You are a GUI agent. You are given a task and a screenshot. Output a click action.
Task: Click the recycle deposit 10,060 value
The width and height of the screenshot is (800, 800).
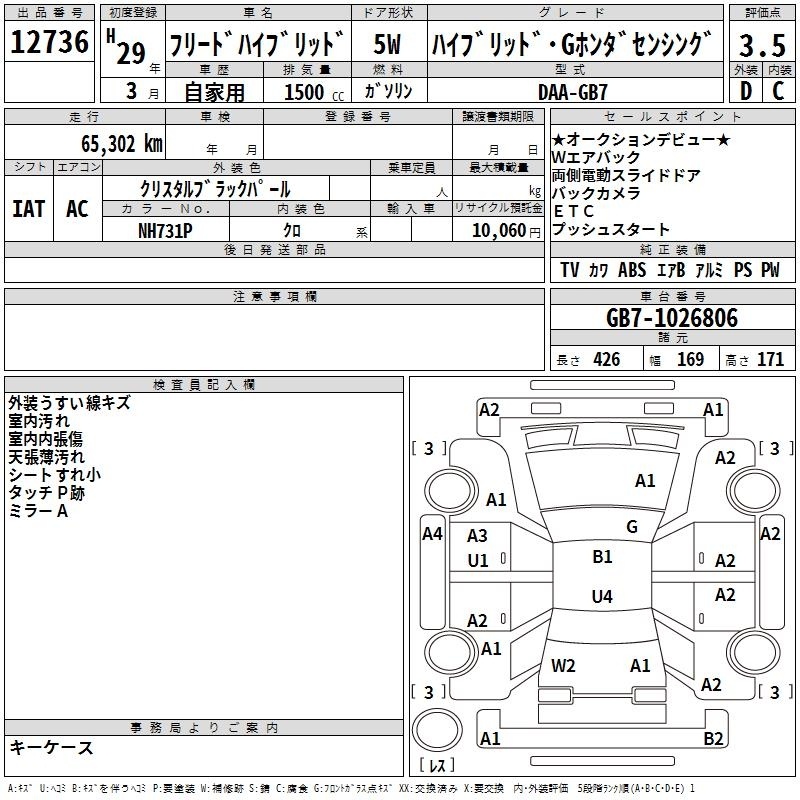(496, 230)
